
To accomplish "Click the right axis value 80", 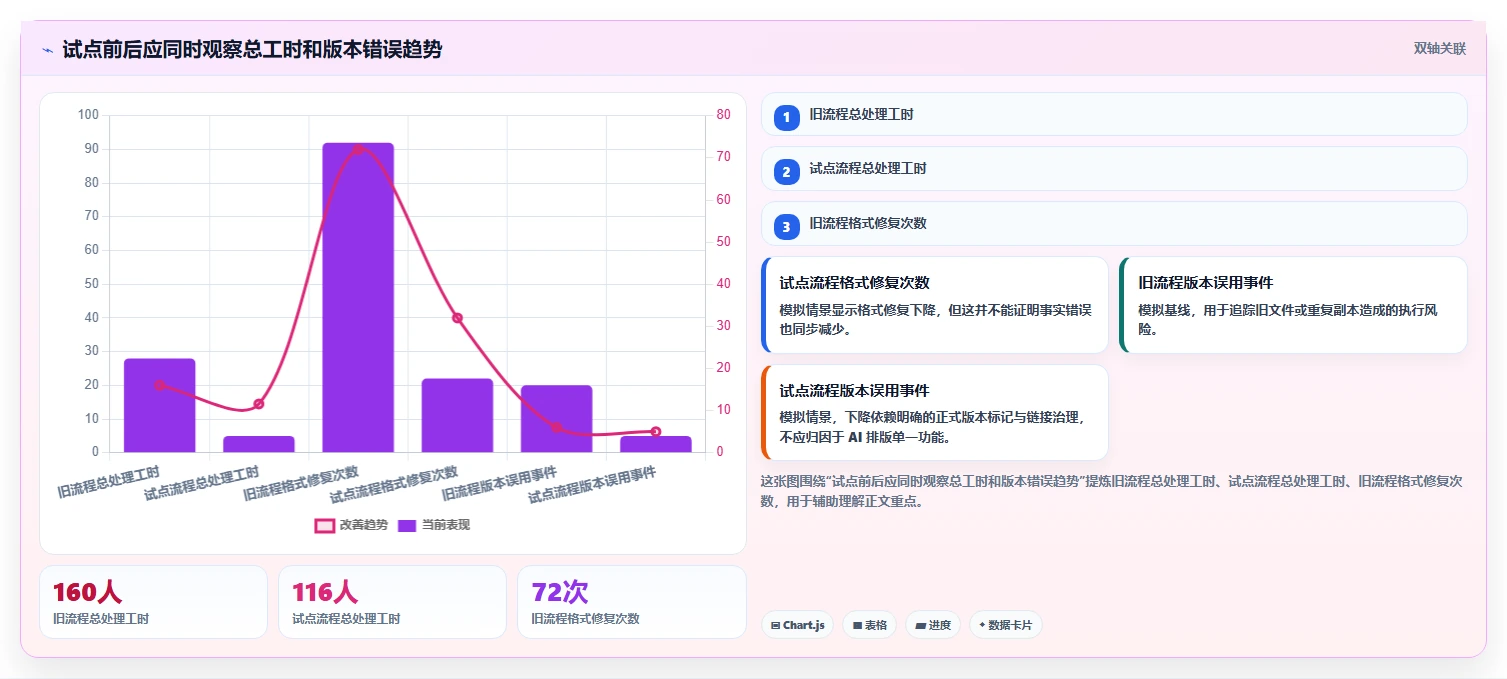I will pos(724,115).
